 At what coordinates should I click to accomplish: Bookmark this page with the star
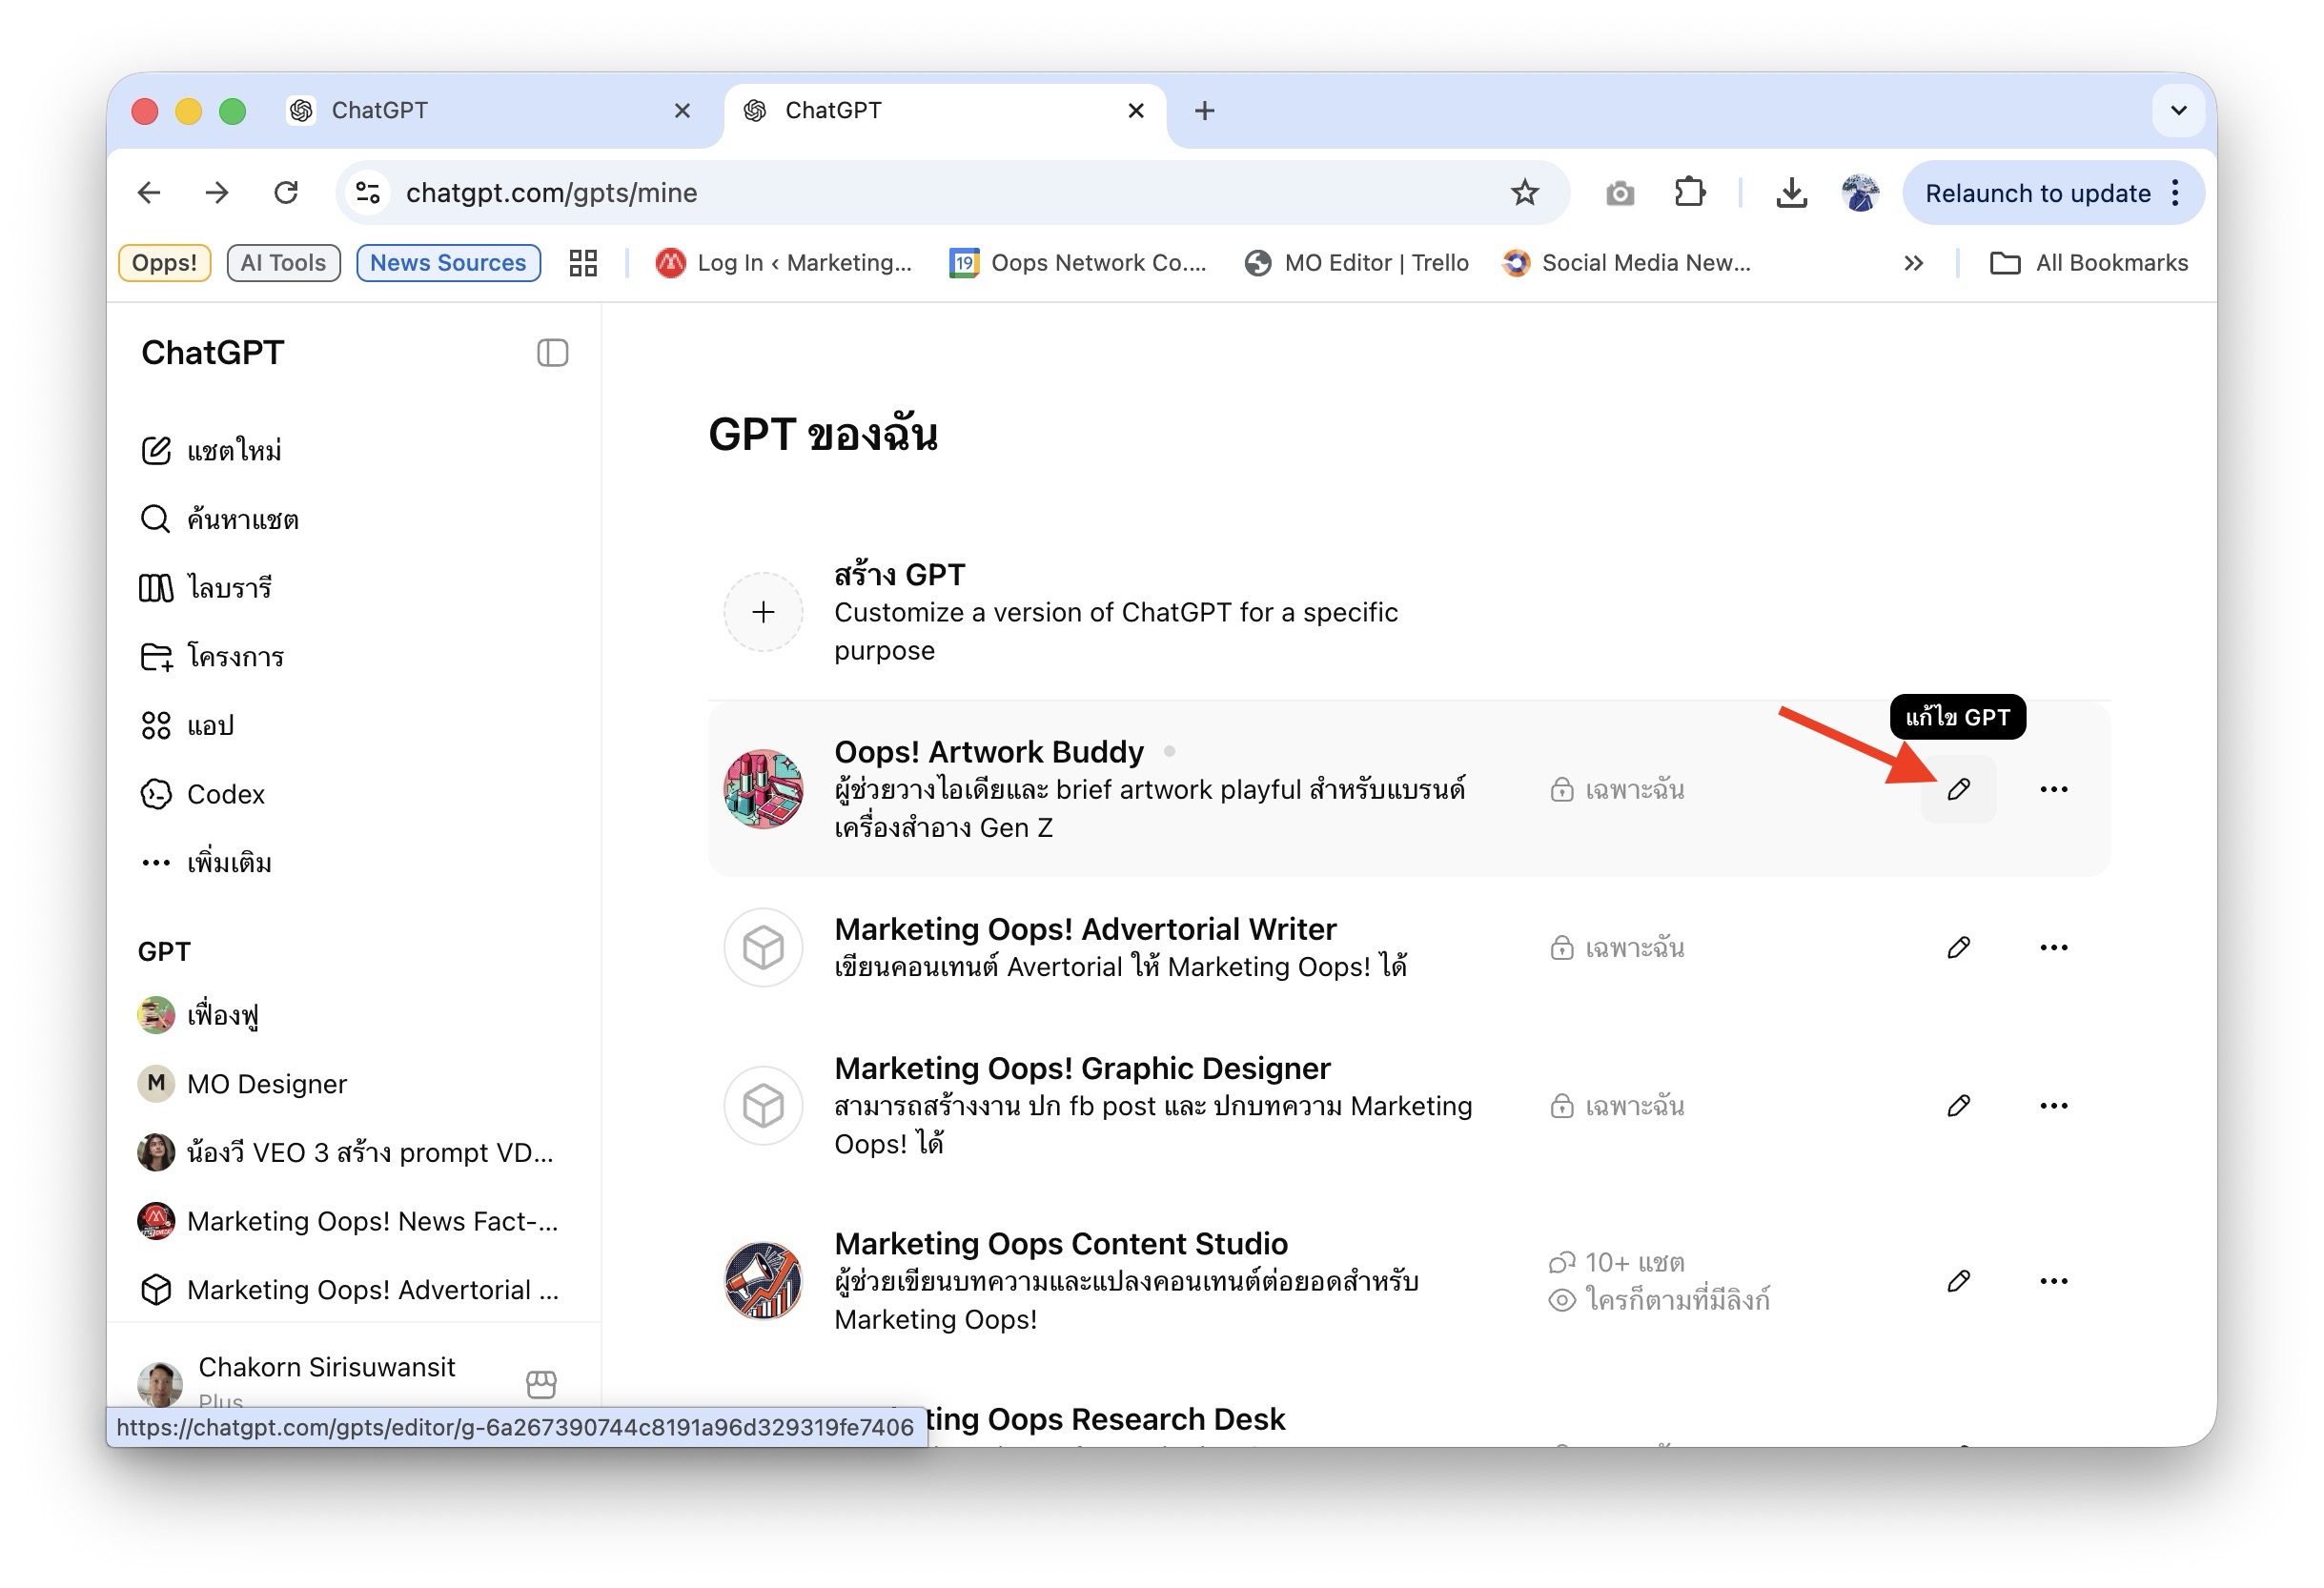point(1524,192)
